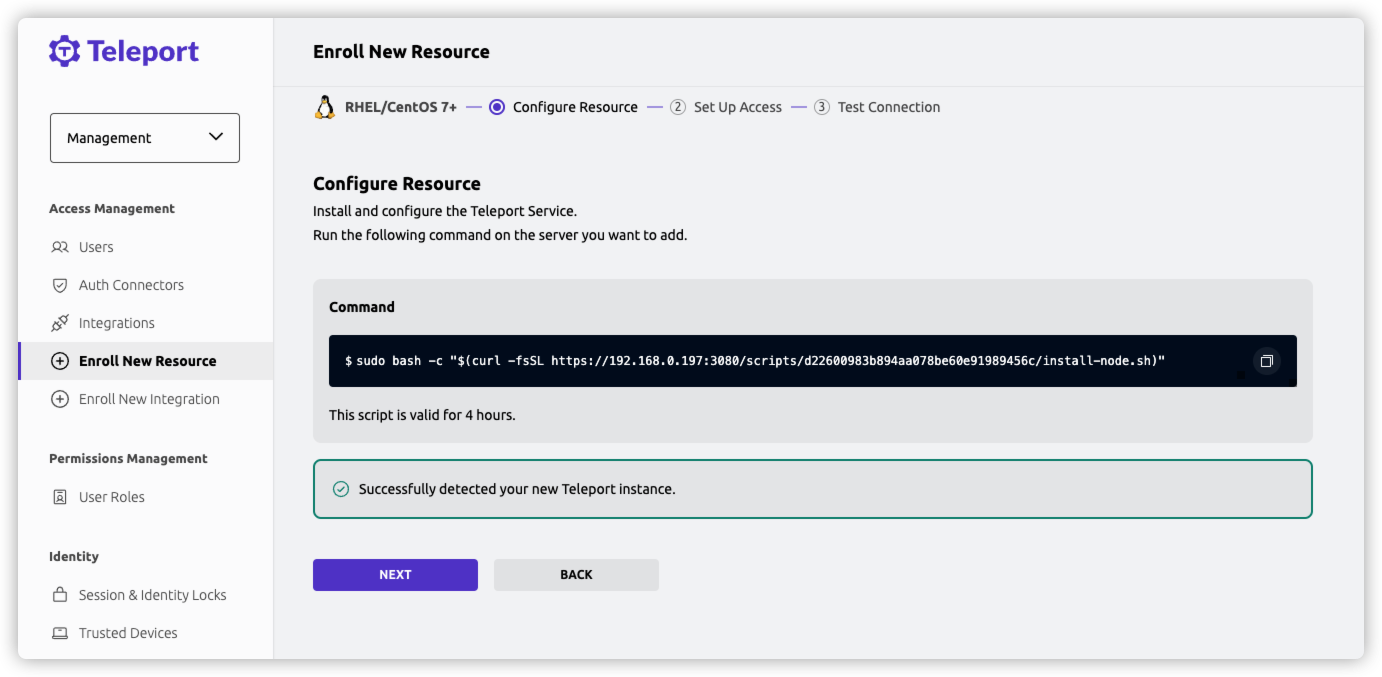The width and height of the screenshot is (1382, 677).
Task: Select step 3 Test Connection
Action: [877, 107]
